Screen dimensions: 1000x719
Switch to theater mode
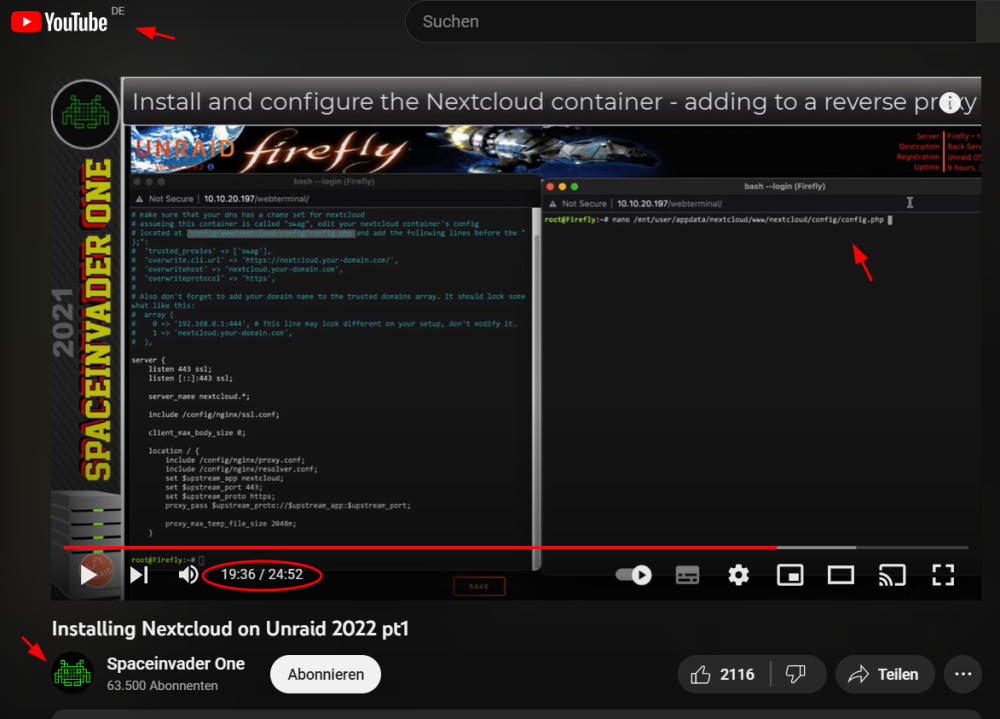click(841, 575)
